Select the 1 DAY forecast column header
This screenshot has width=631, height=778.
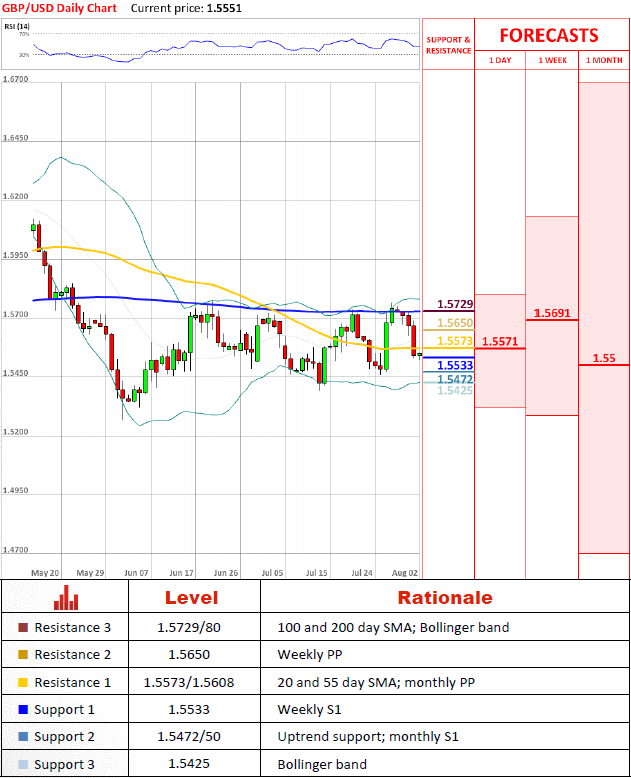500,60
